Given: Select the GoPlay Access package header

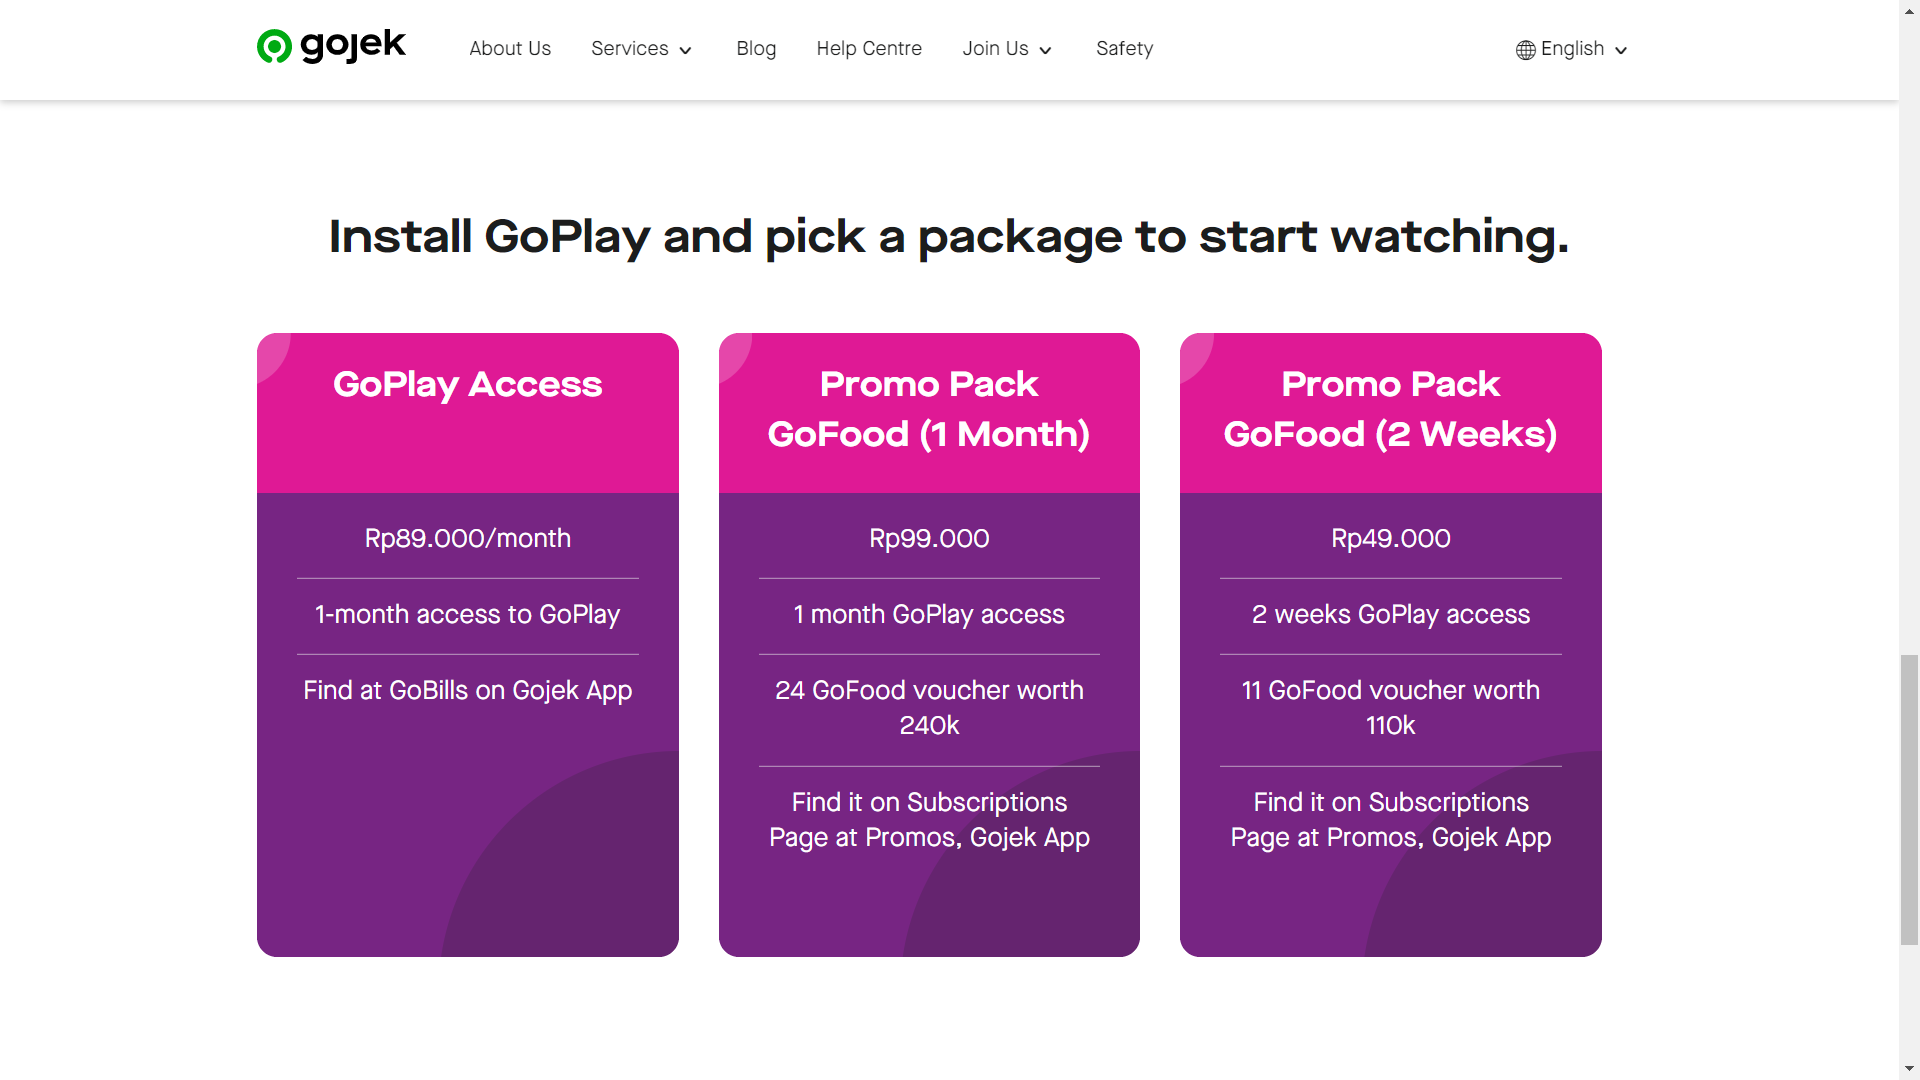Looking at the screenshot, I should tap(468, 385).
